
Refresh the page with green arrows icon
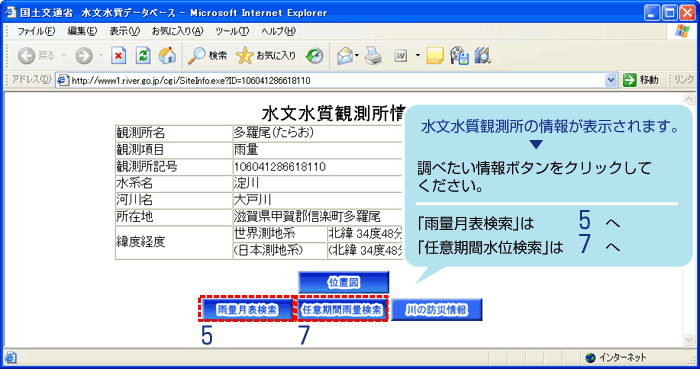pyautogui.click(x=143, y=56)
